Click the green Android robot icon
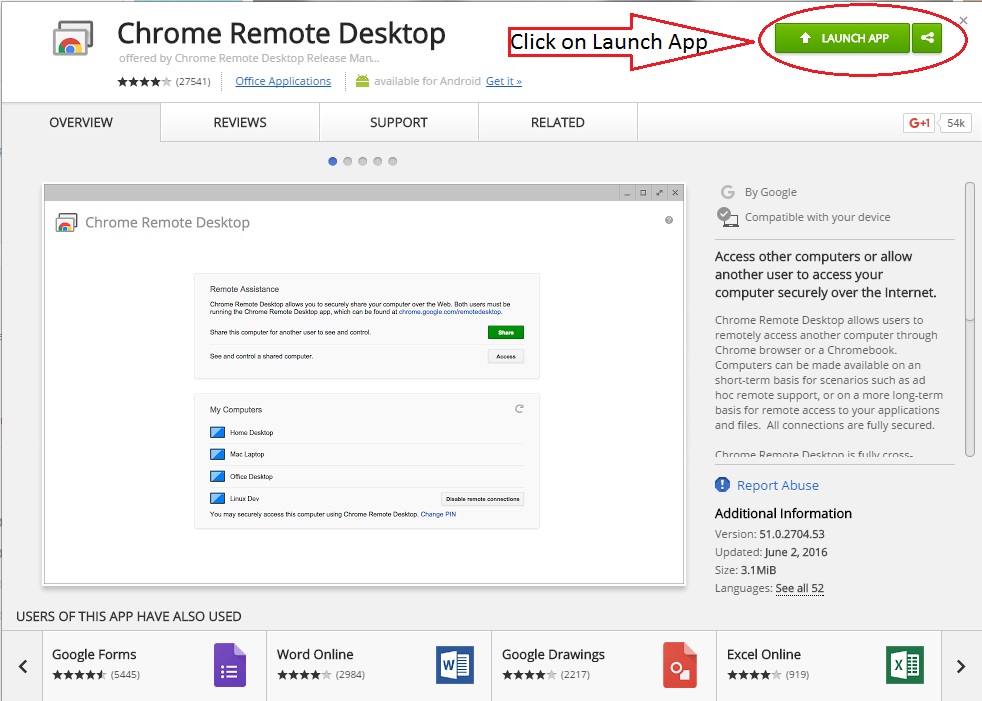Image resolution: width=982 pixels, height=701 pixels. click(362, 81)
